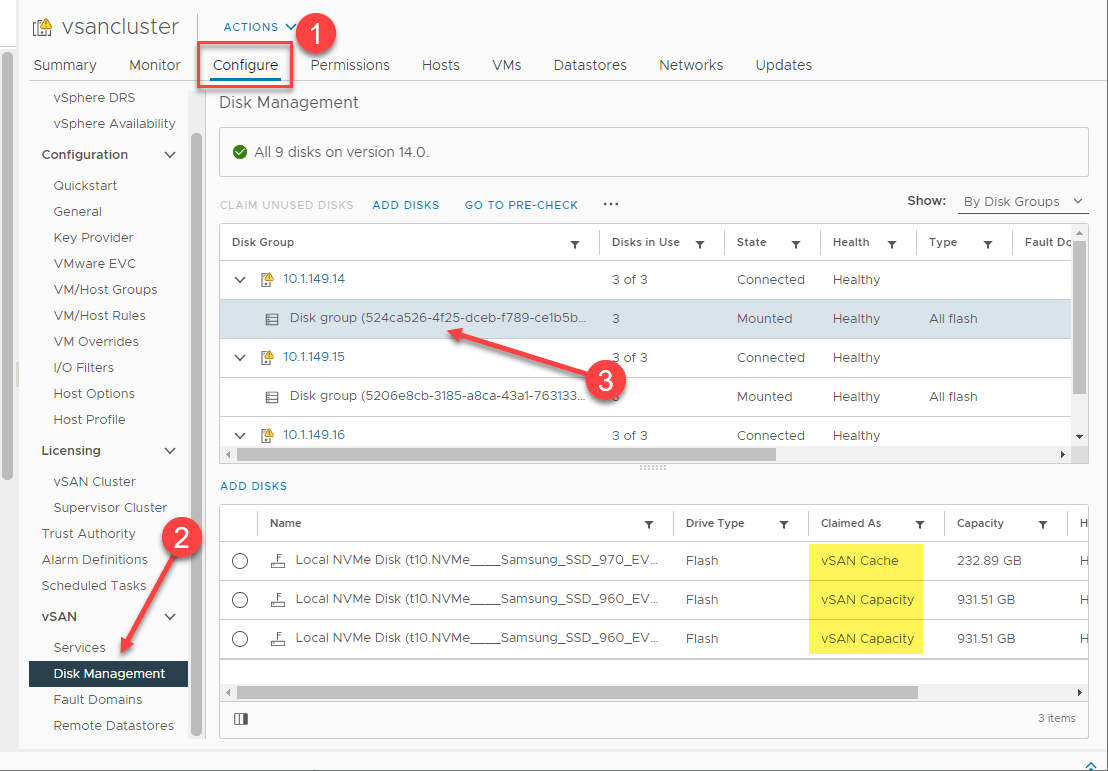
Task: Click the filter icon in Drive Type column
Action: pyautogui.click(x=784, y=525)
